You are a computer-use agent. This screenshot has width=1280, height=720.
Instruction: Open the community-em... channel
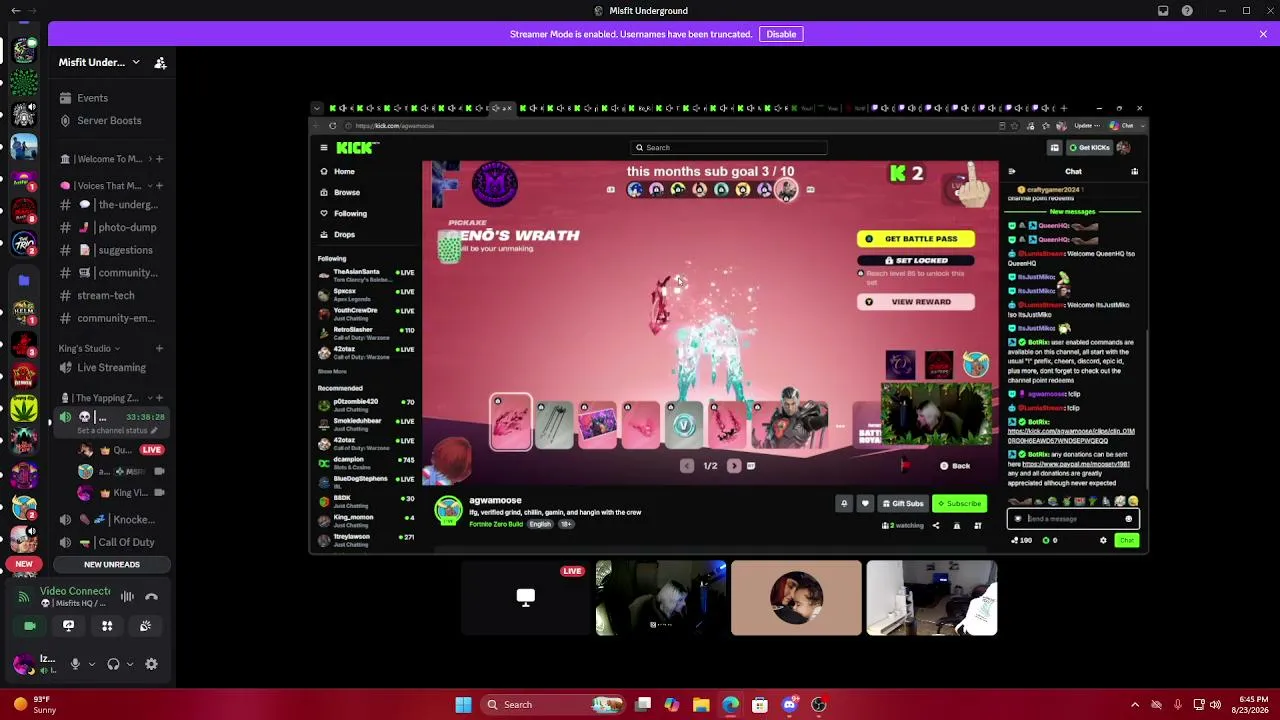tap(113, 319)
